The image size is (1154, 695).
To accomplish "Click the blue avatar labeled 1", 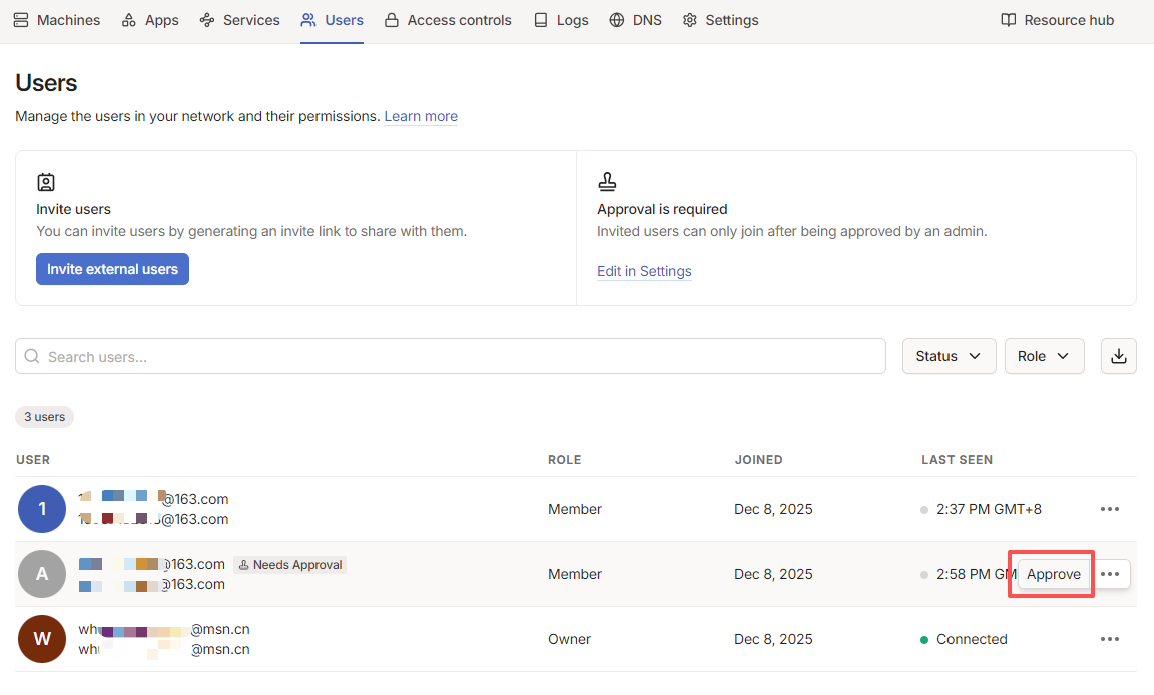I will (x=42, y=509).
